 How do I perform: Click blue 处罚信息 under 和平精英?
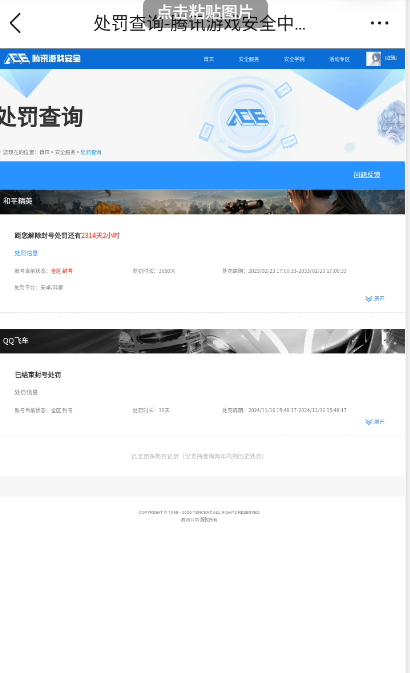point(26,253)
